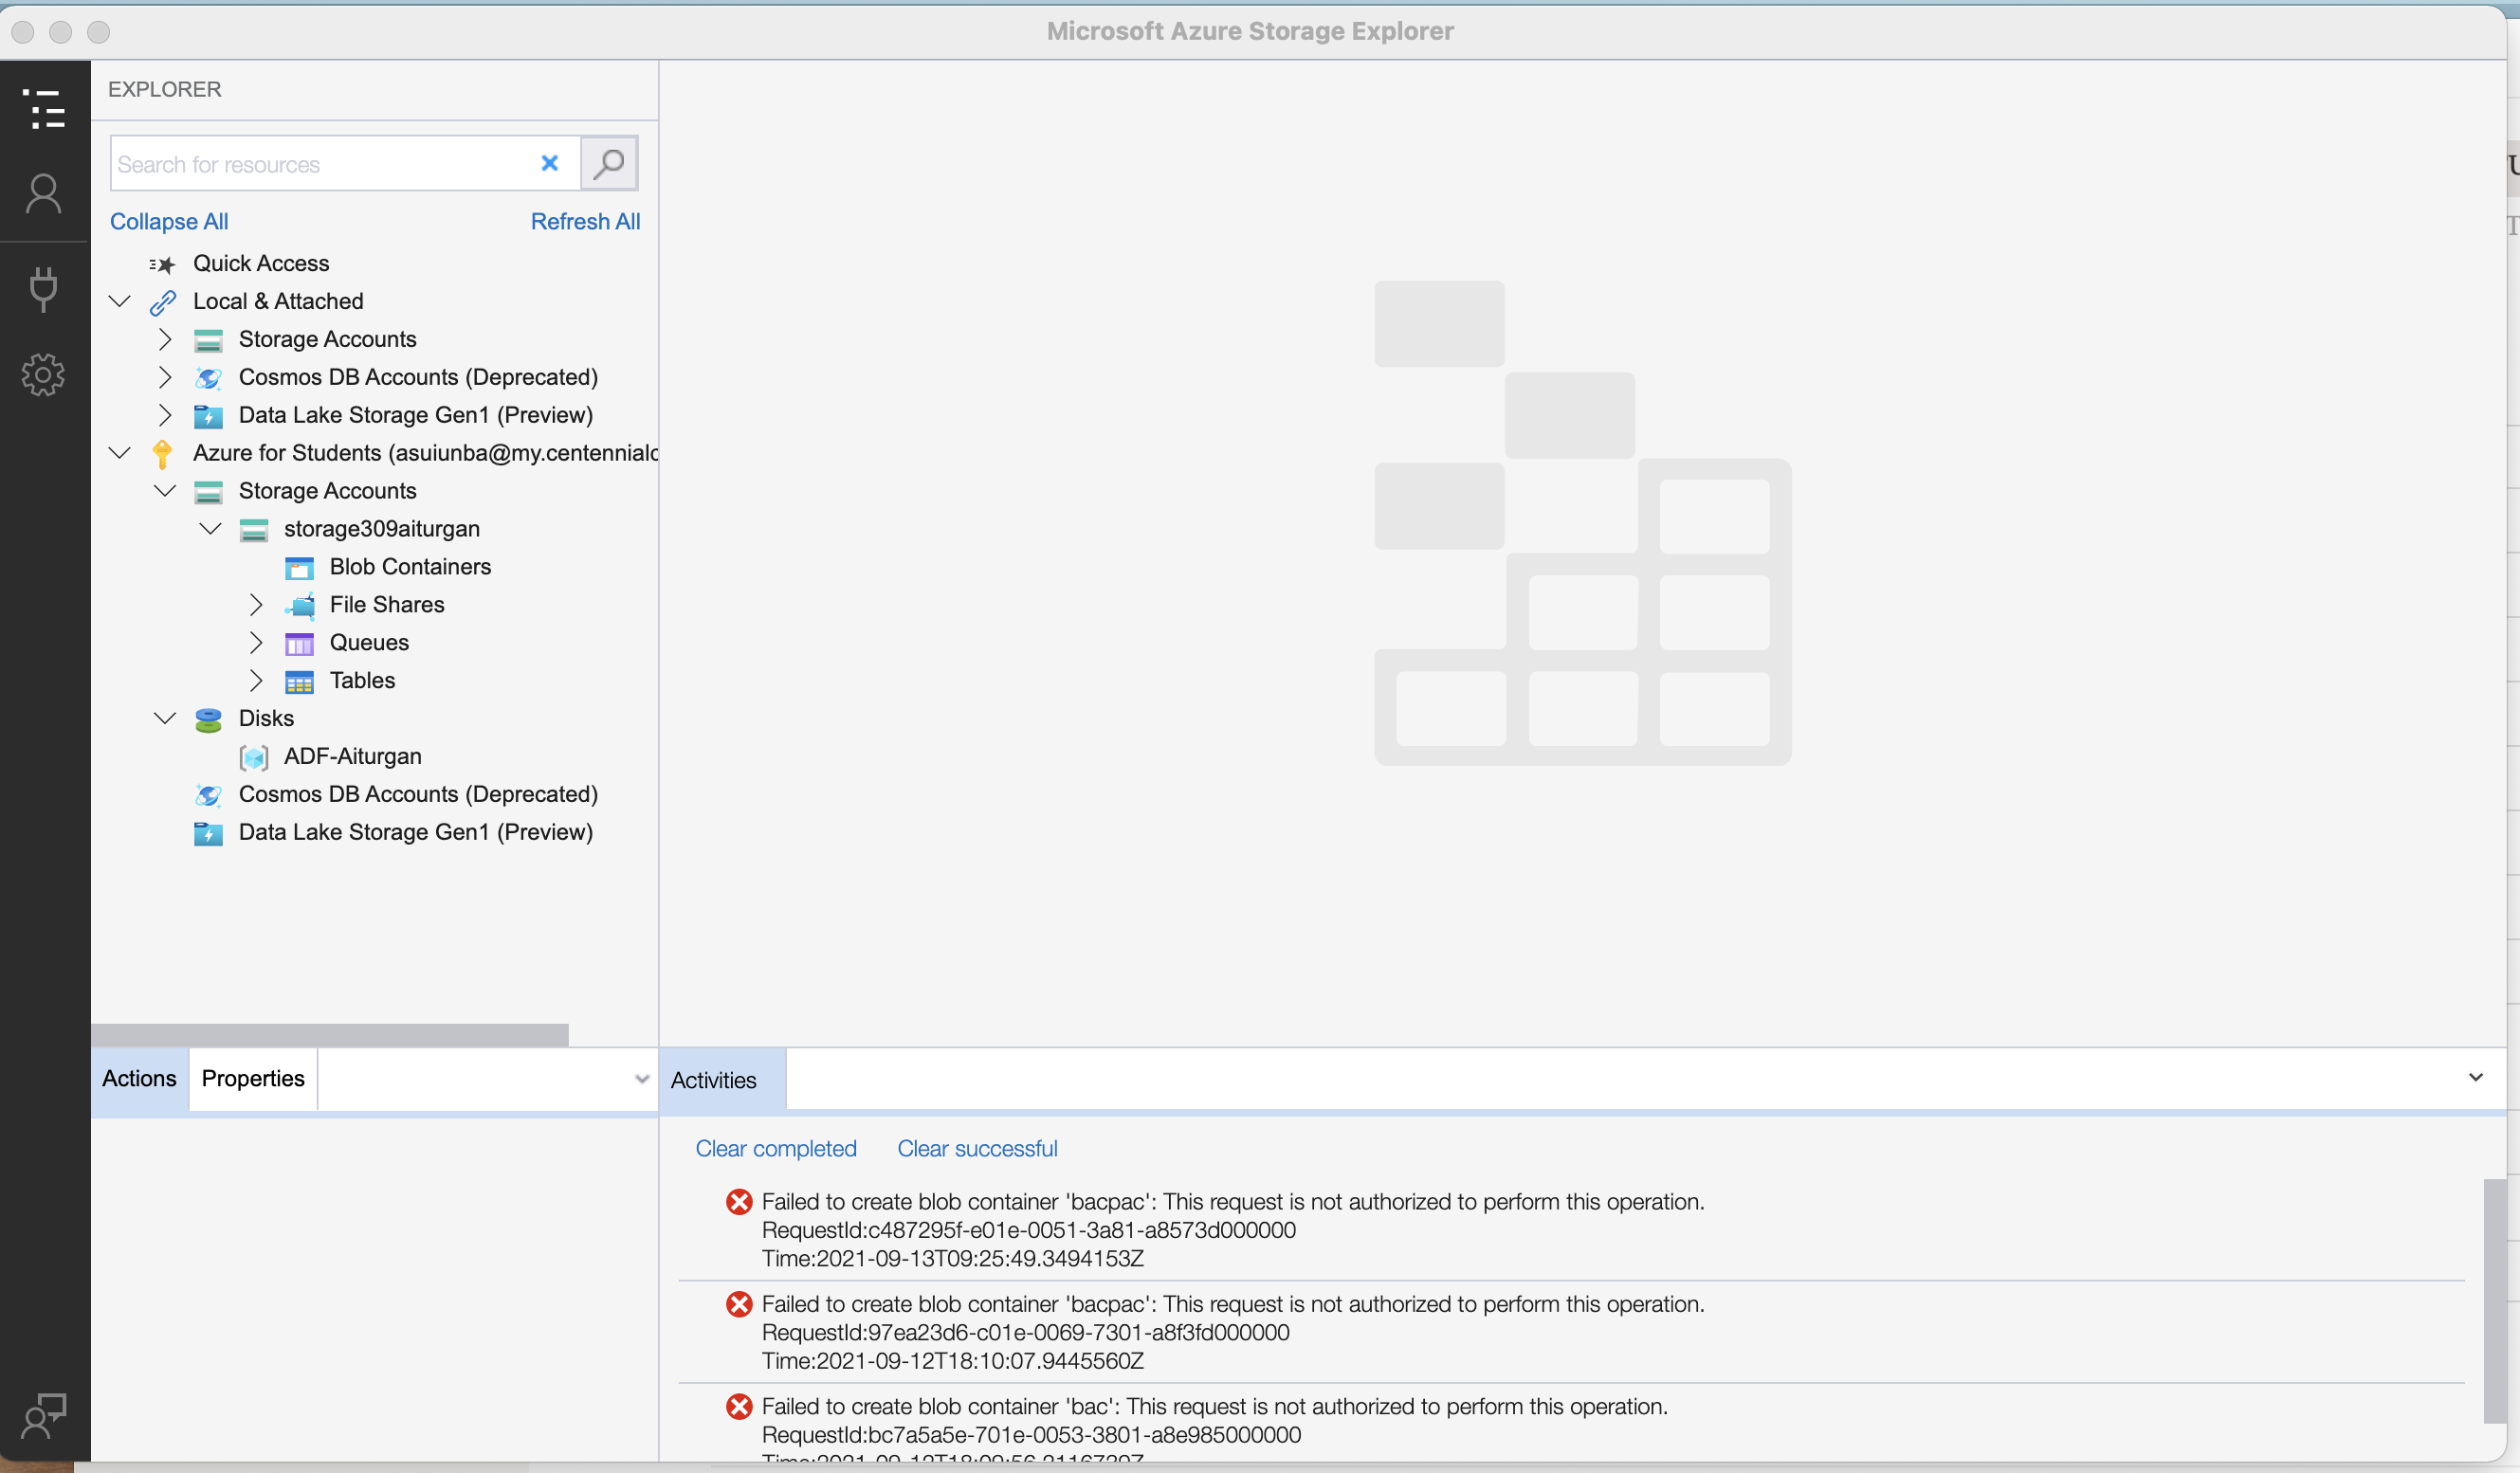Image resolution: width=2520 pixels, height=1473 pixels.
Task: Open the Send Feedback icon at bottom
Action: (44, 1415)
